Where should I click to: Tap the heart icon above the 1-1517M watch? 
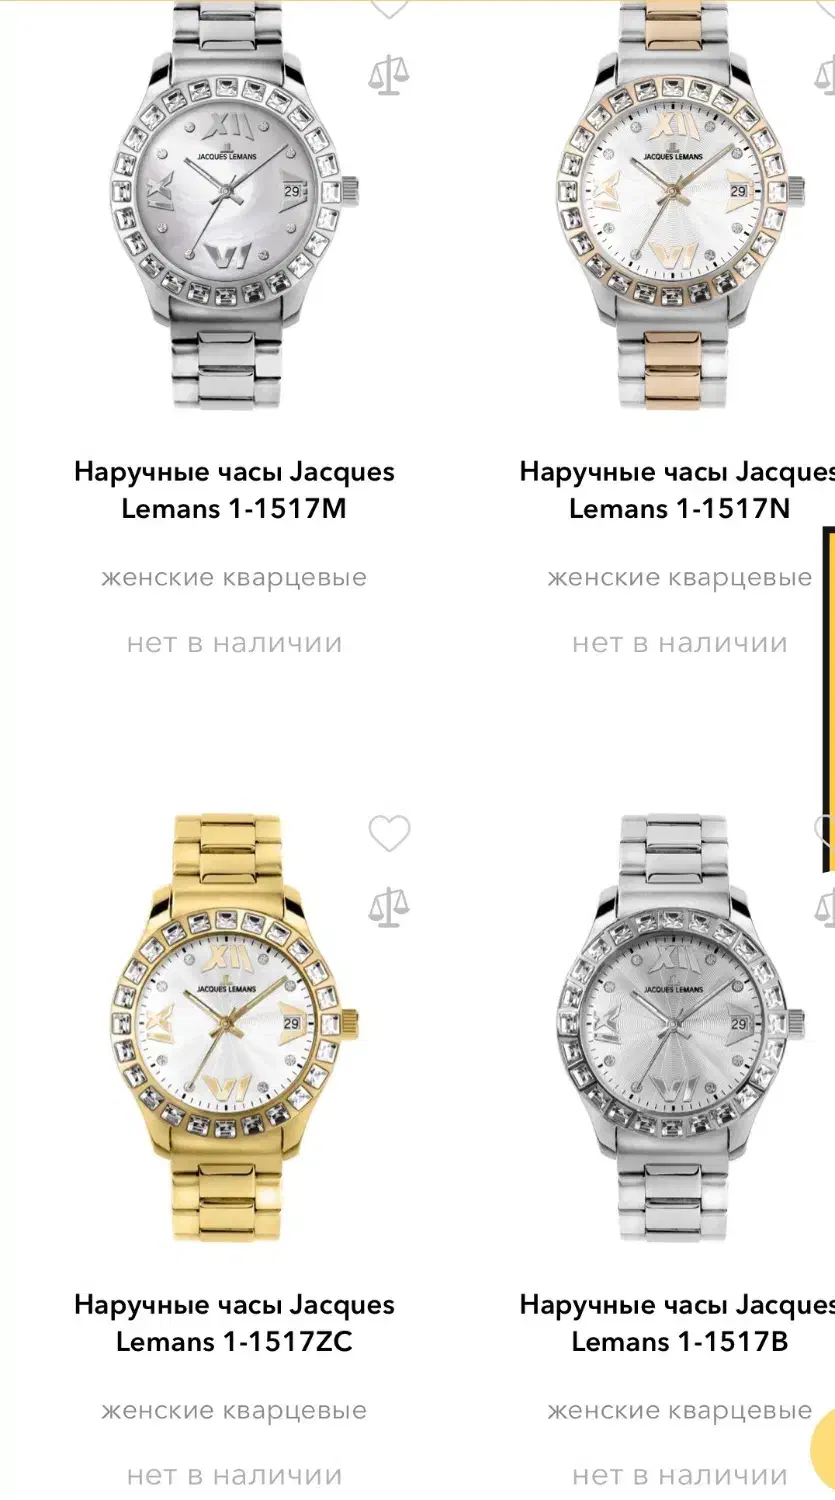(x=389, y=8)
